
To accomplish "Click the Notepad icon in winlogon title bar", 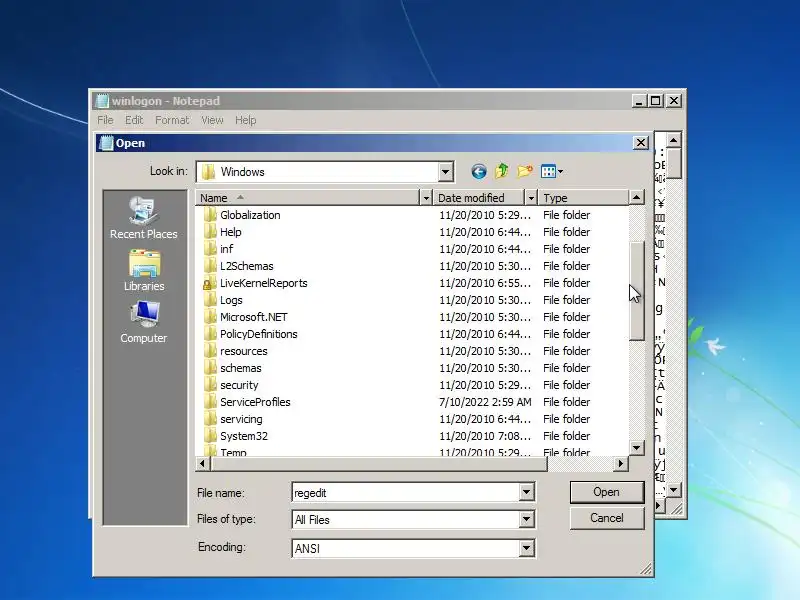I will 103,101.
